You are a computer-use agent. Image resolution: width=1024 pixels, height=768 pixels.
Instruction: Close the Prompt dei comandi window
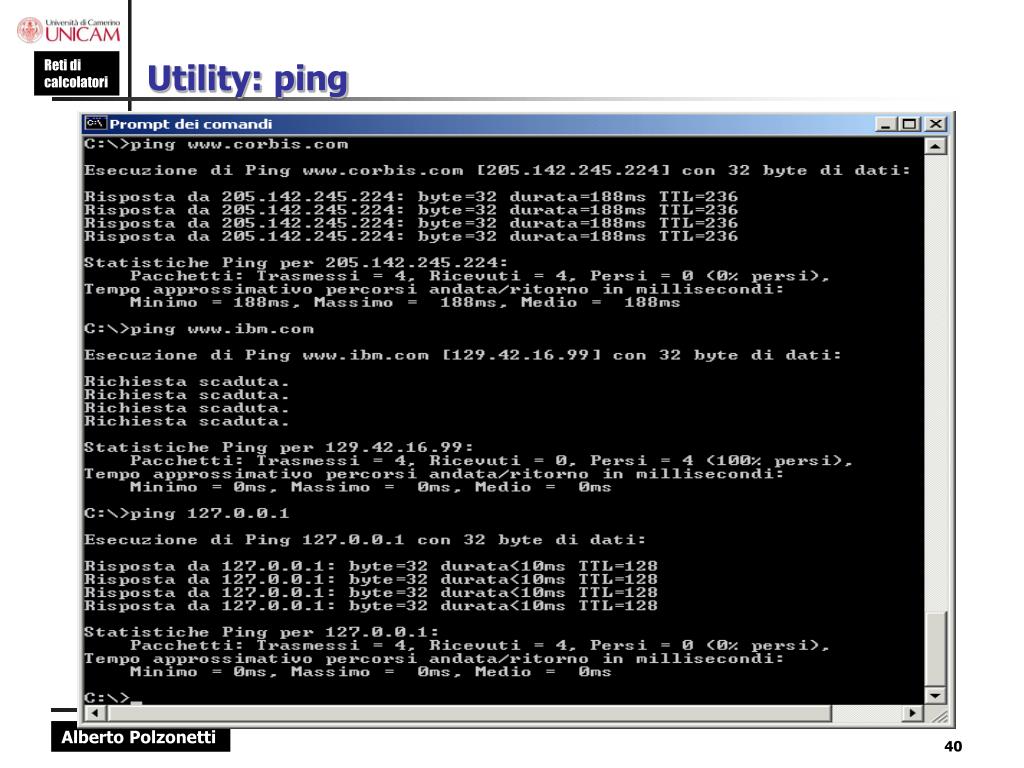936,124
